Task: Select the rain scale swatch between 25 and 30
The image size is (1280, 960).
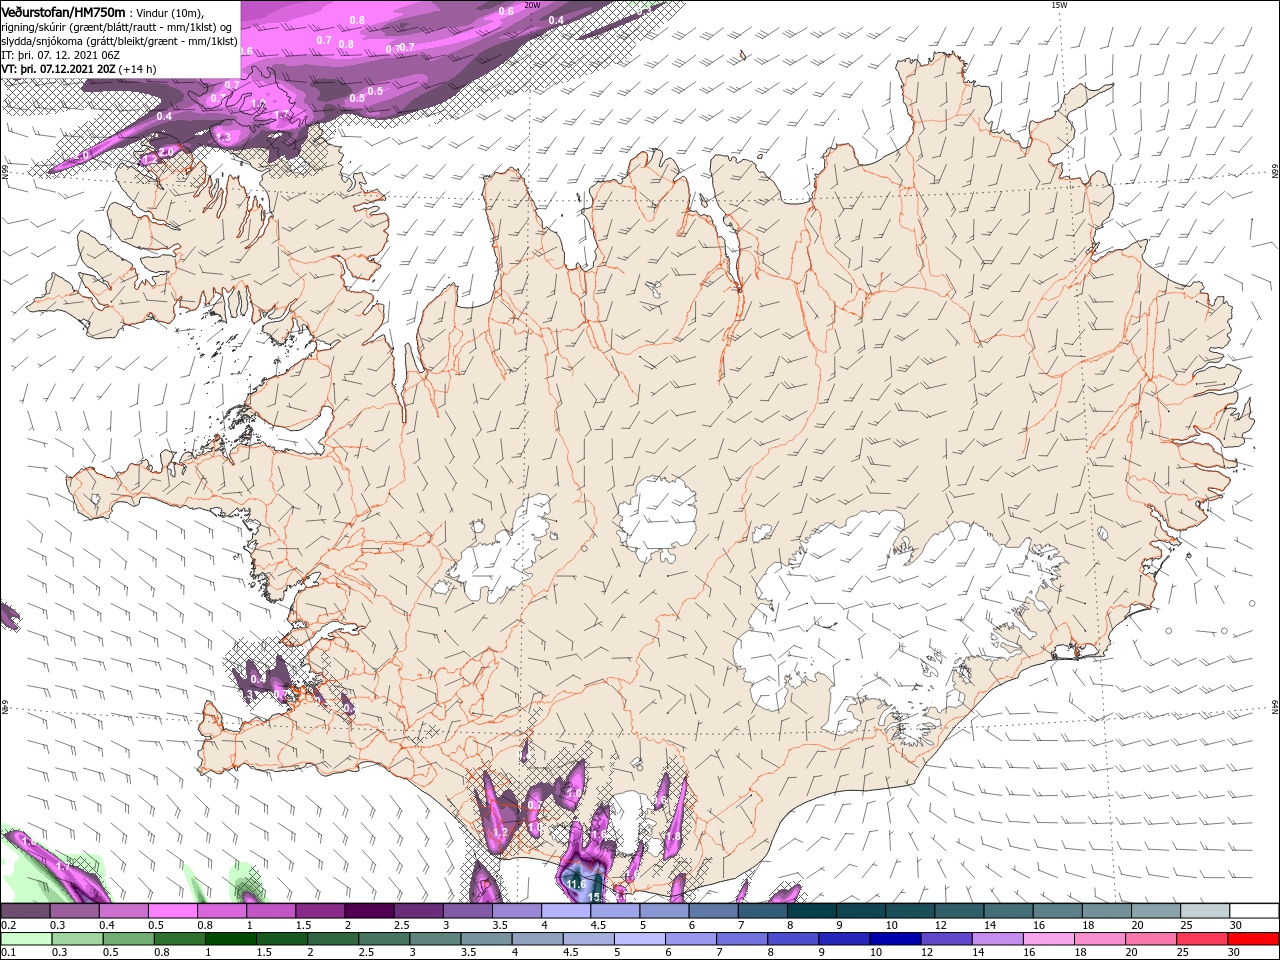Action: [1203, 939]
